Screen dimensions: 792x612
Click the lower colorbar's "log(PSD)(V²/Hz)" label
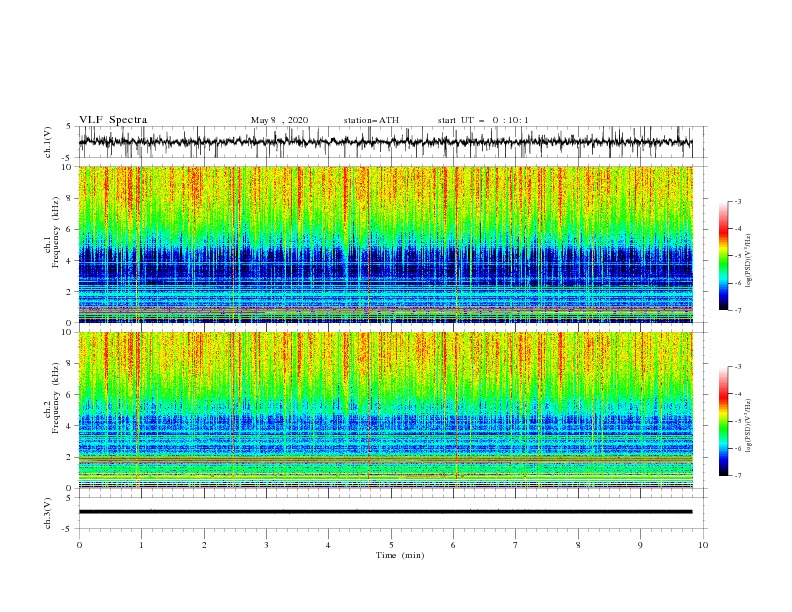pos(748,426)
